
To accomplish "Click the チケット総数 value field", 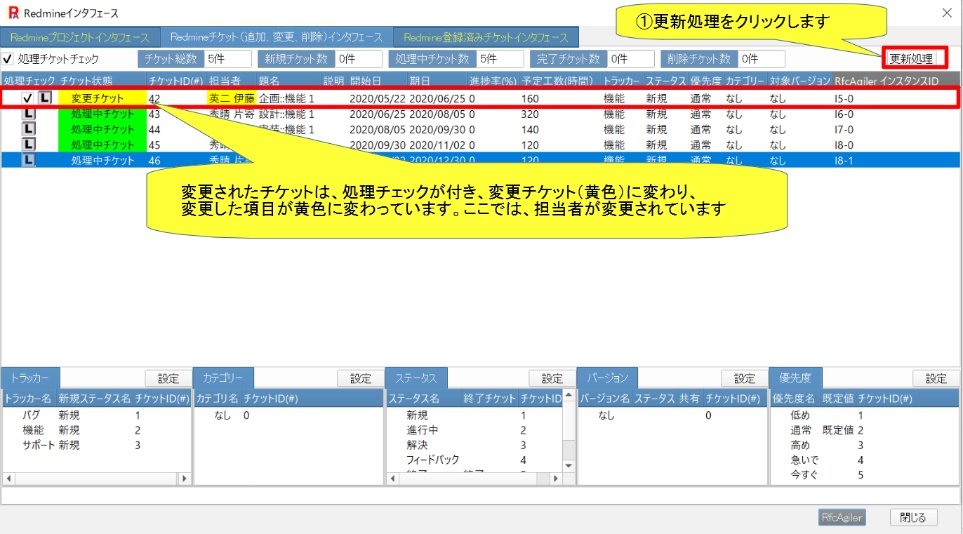I will [x=228, y=59].
